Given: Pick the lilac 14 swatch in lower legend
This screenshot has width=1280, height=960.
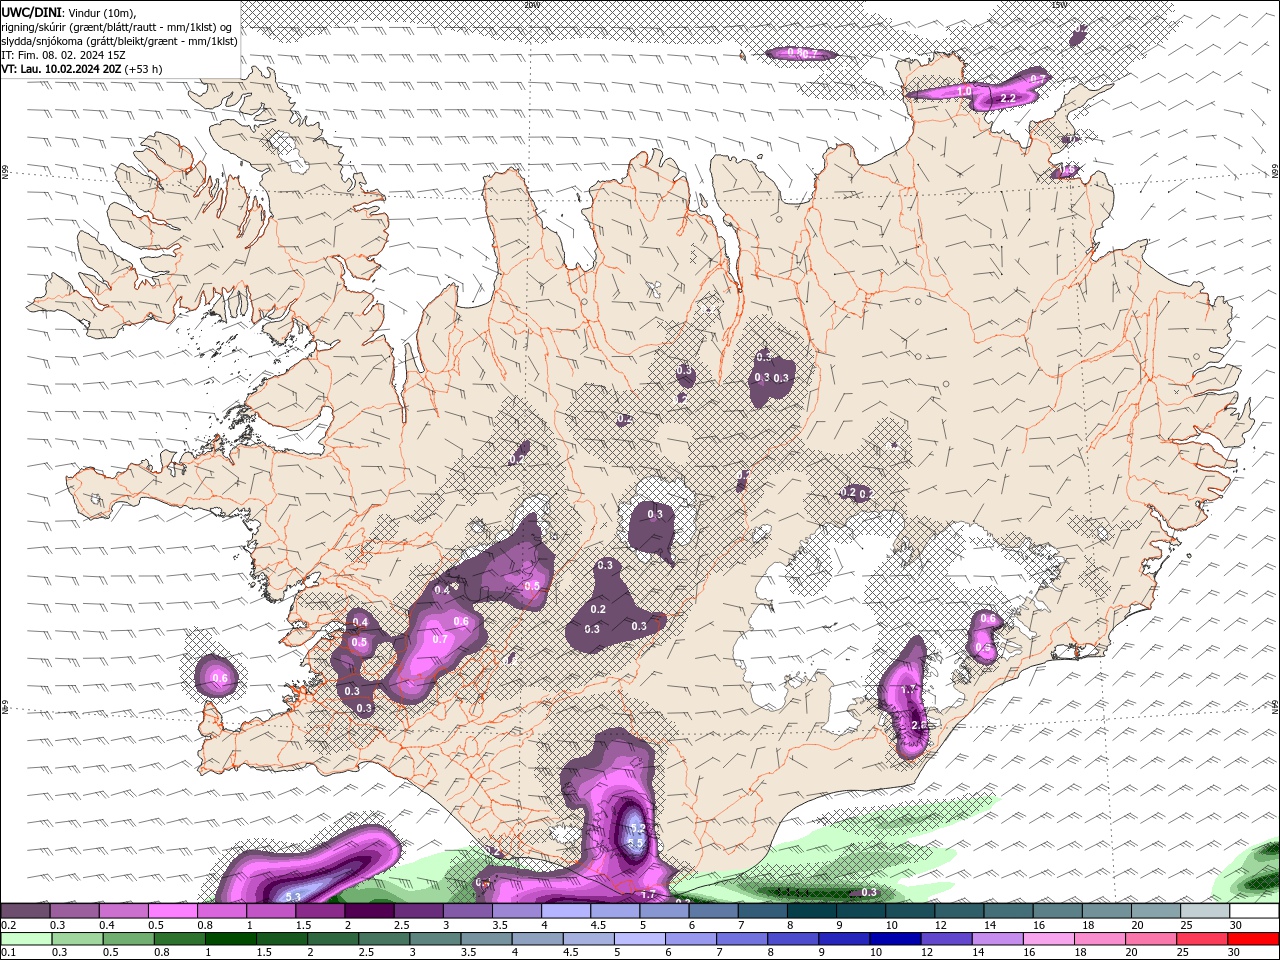Looking at the screenshot, I should pos(998,939).
